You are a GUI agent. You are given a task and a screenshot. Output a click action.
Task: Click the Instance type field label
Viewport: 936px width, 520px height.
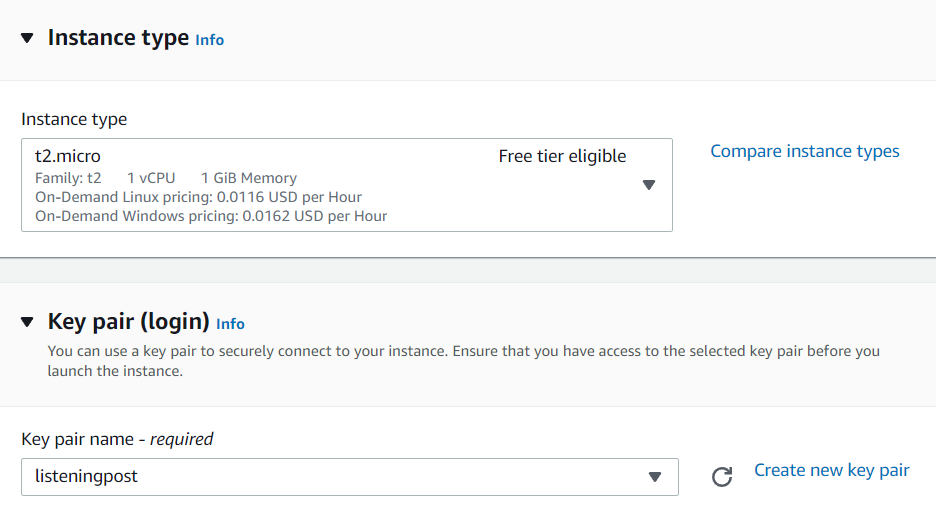[74, 119]
